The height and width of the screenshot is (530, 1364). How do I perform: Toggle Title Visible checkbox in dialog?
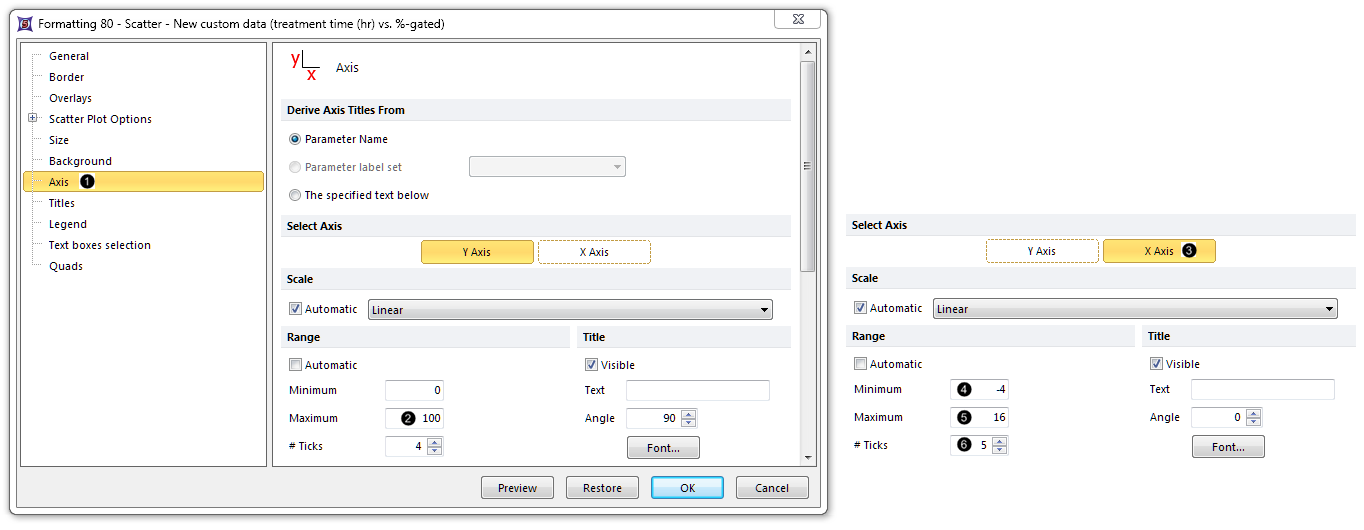(x=591, y=365)
